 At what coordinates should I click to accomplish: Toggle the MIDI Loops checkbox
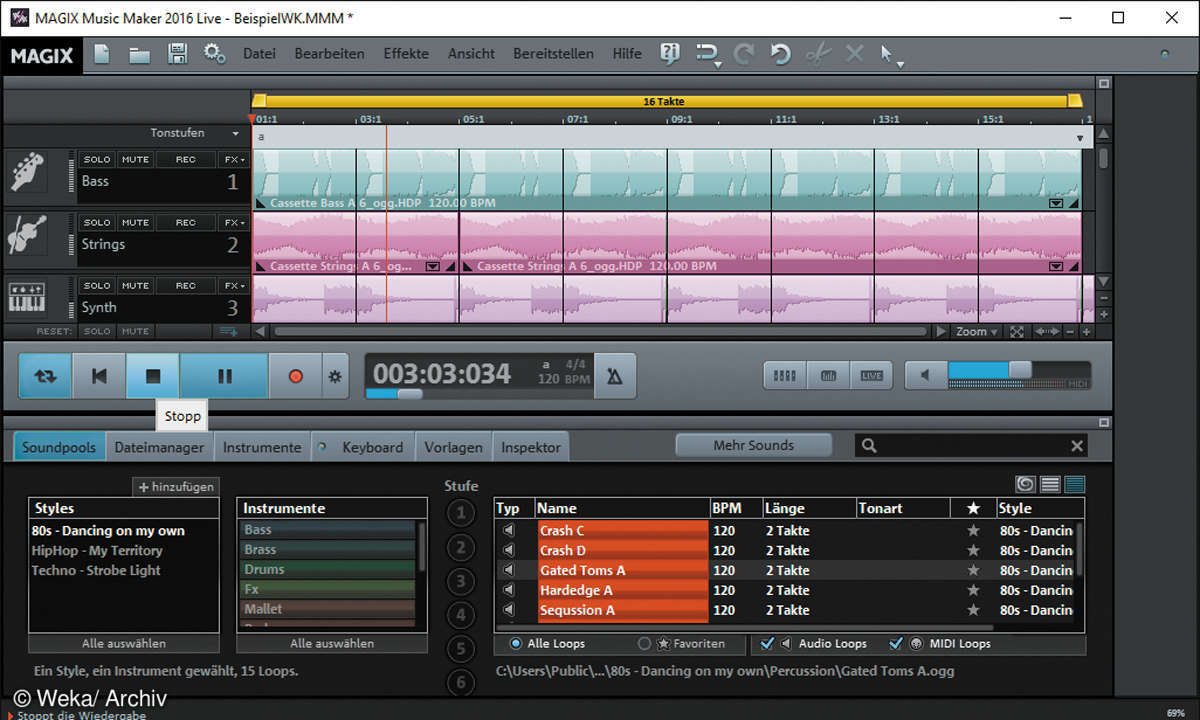tap(896, 644)
